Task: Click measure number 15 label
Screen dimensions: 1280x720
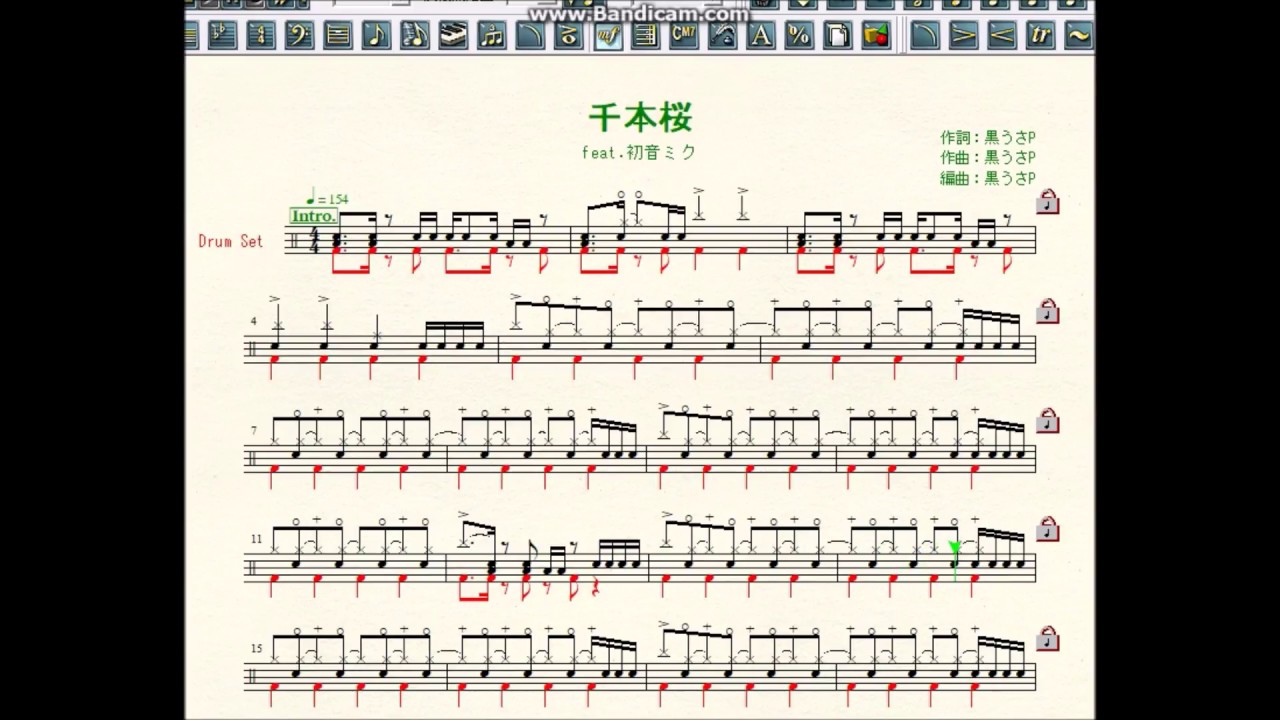Action: click(256, 648)
